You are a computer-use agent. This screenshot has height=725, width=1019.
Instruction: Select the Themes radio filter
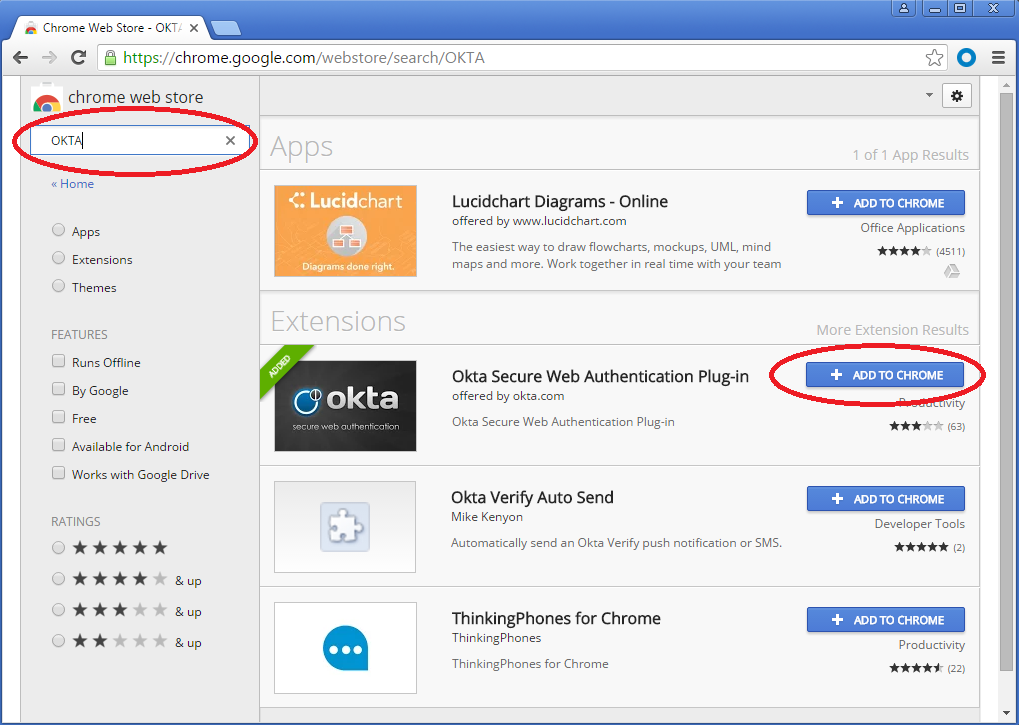(x=58, y=286)
